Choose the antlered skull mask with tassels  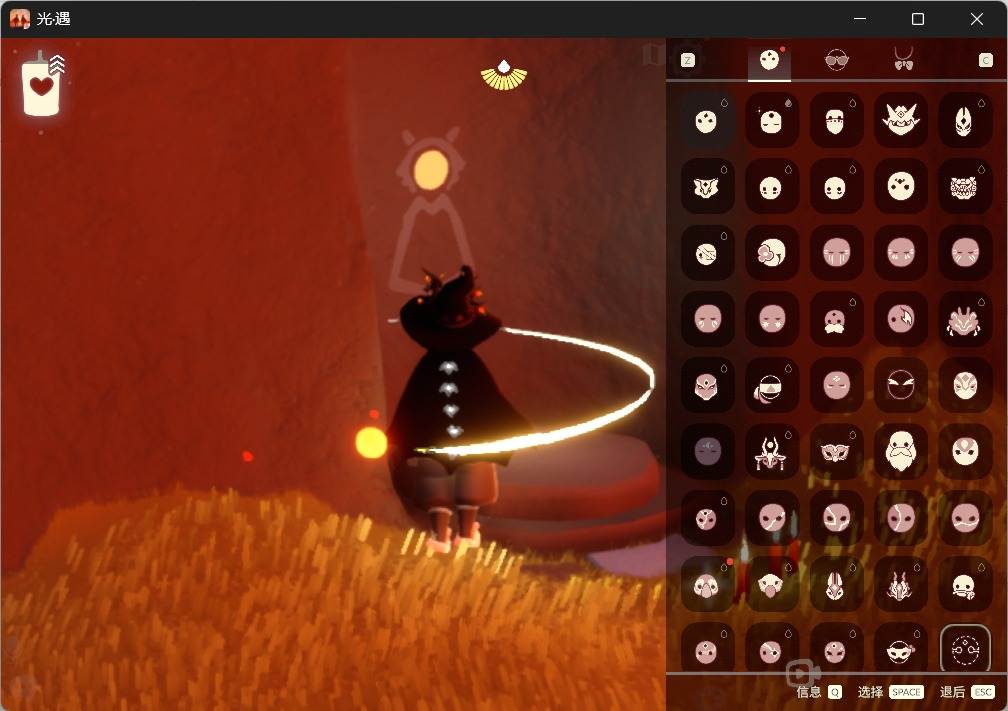coord(772,452)
